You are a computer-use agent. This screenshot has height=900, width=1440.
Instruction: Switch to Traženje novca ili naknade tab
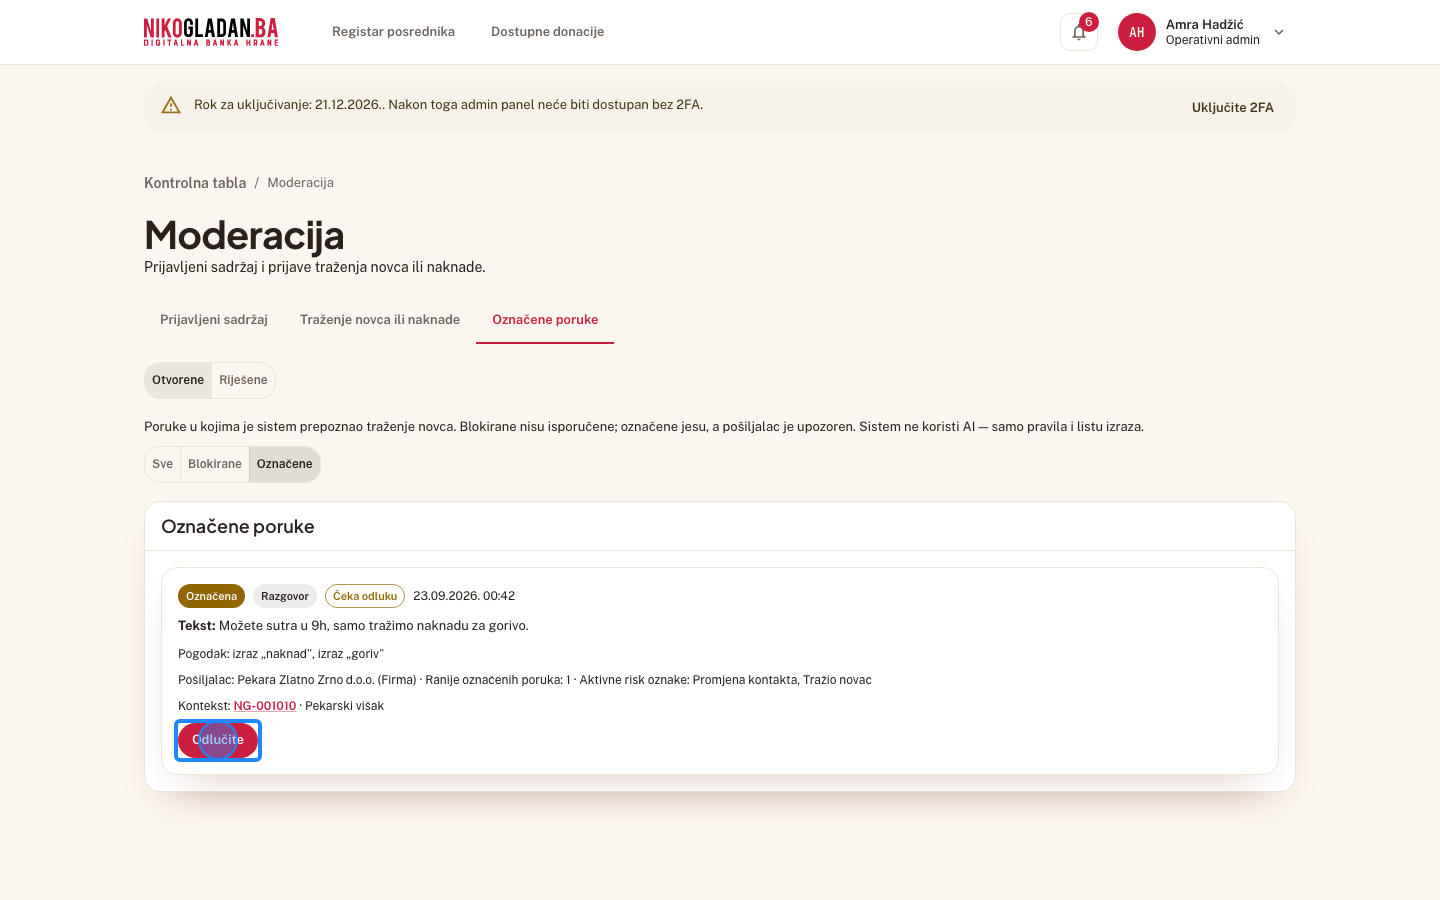click(380, 320)
